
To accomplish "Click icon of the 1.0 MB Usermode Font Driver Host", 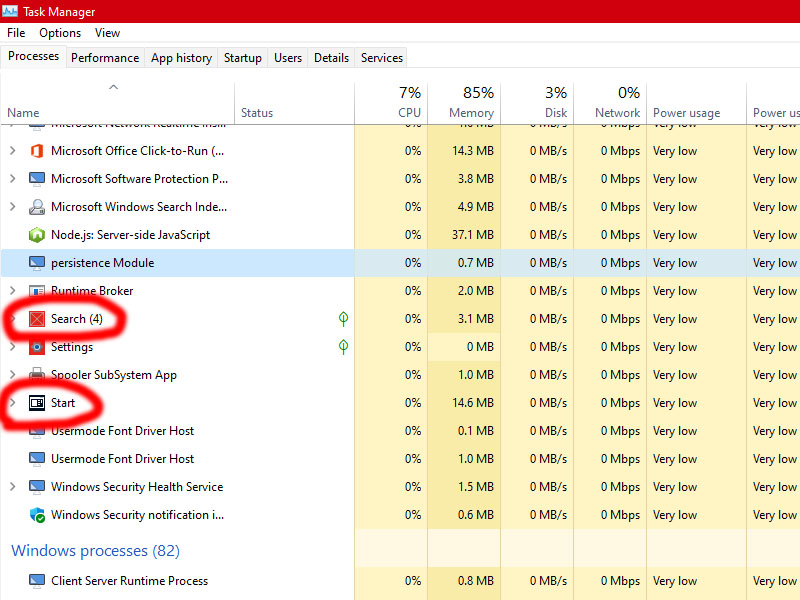I will click(37, 459).
